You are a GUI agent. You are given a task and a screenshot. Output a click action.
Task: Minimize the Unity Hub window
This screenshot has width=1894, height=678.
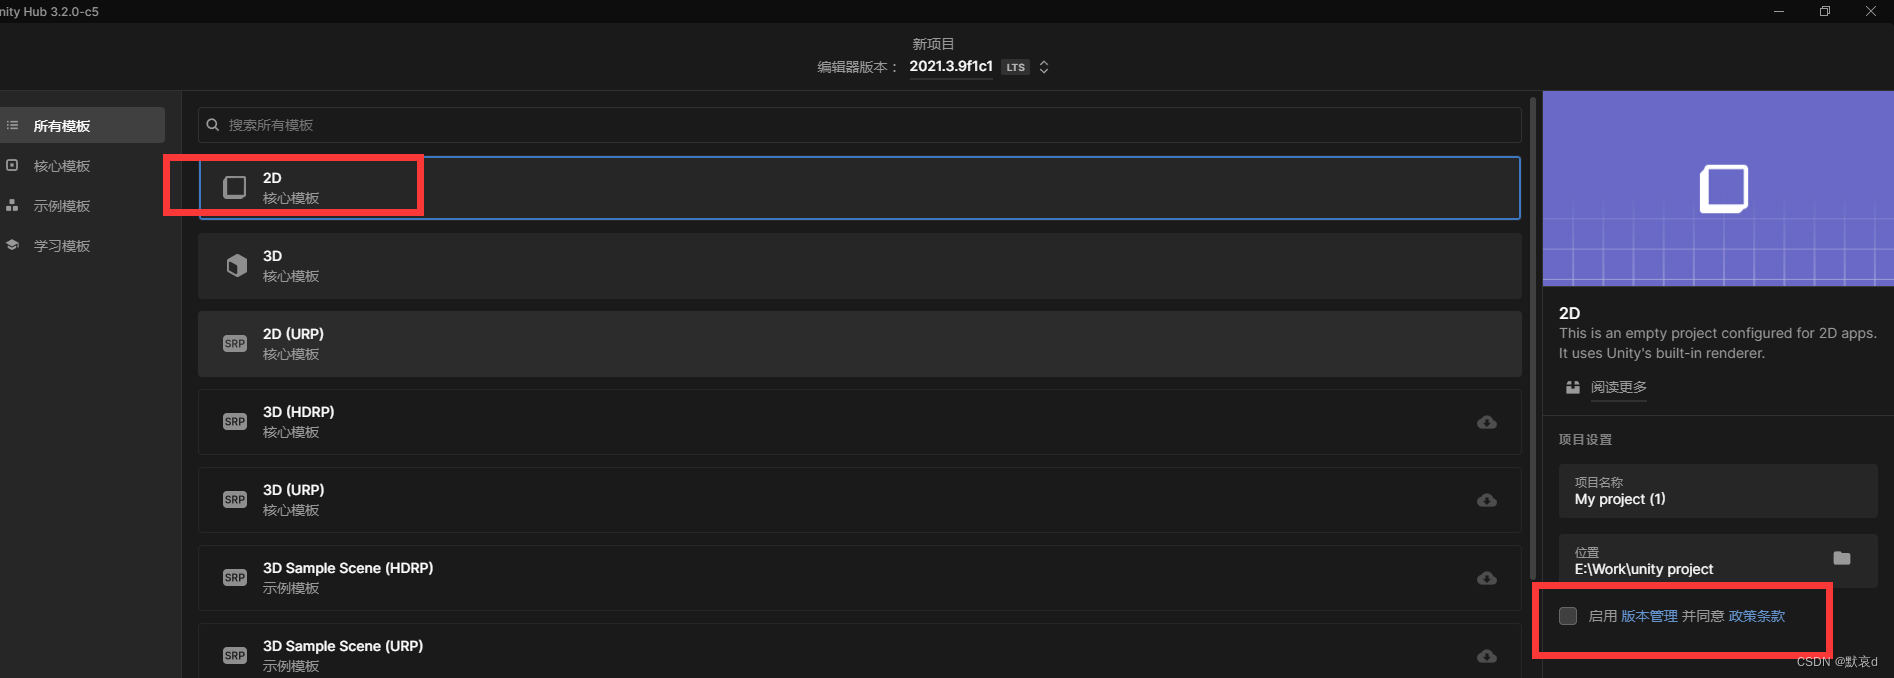(x=1779, y=11)
